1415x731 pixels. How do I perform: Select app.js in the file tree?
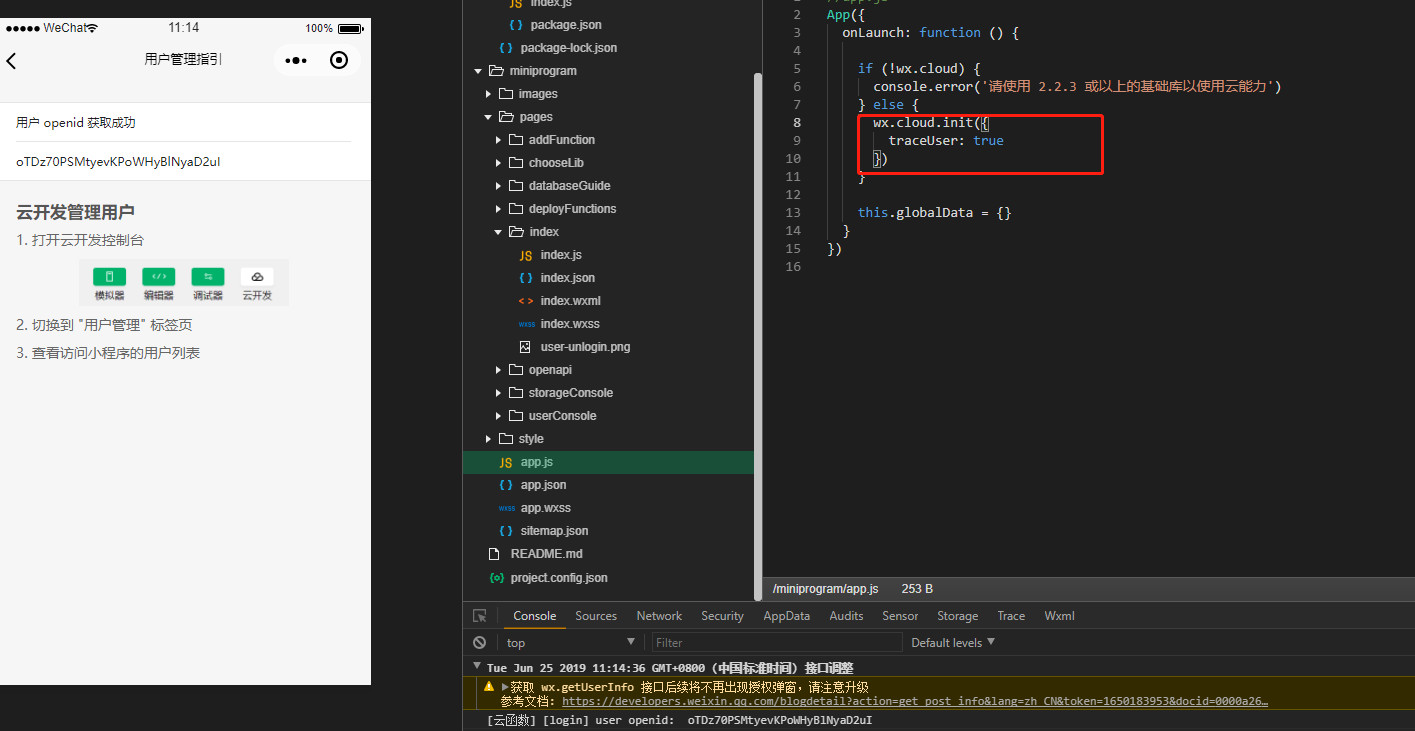(608, 462)
